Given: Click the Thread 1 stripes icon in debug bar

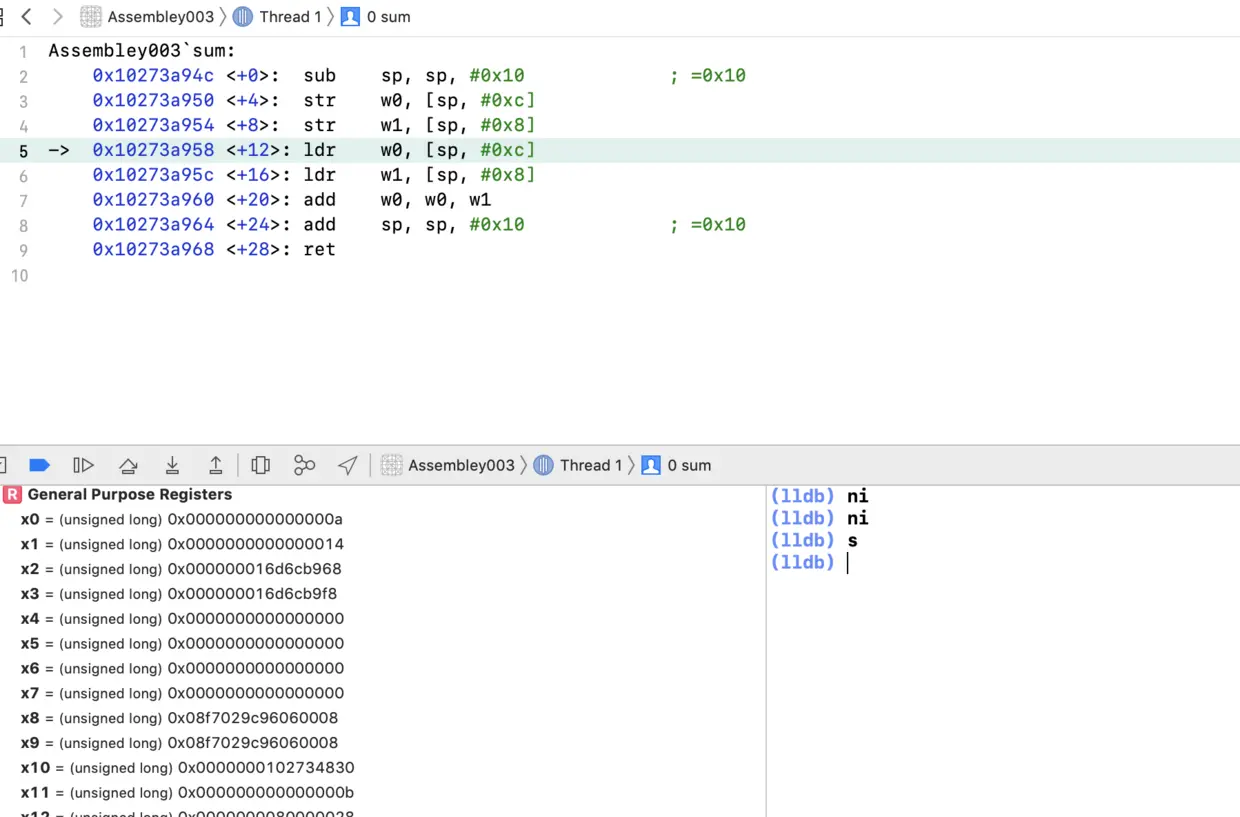Looking at the screenshot, I should tap(543, 464).
